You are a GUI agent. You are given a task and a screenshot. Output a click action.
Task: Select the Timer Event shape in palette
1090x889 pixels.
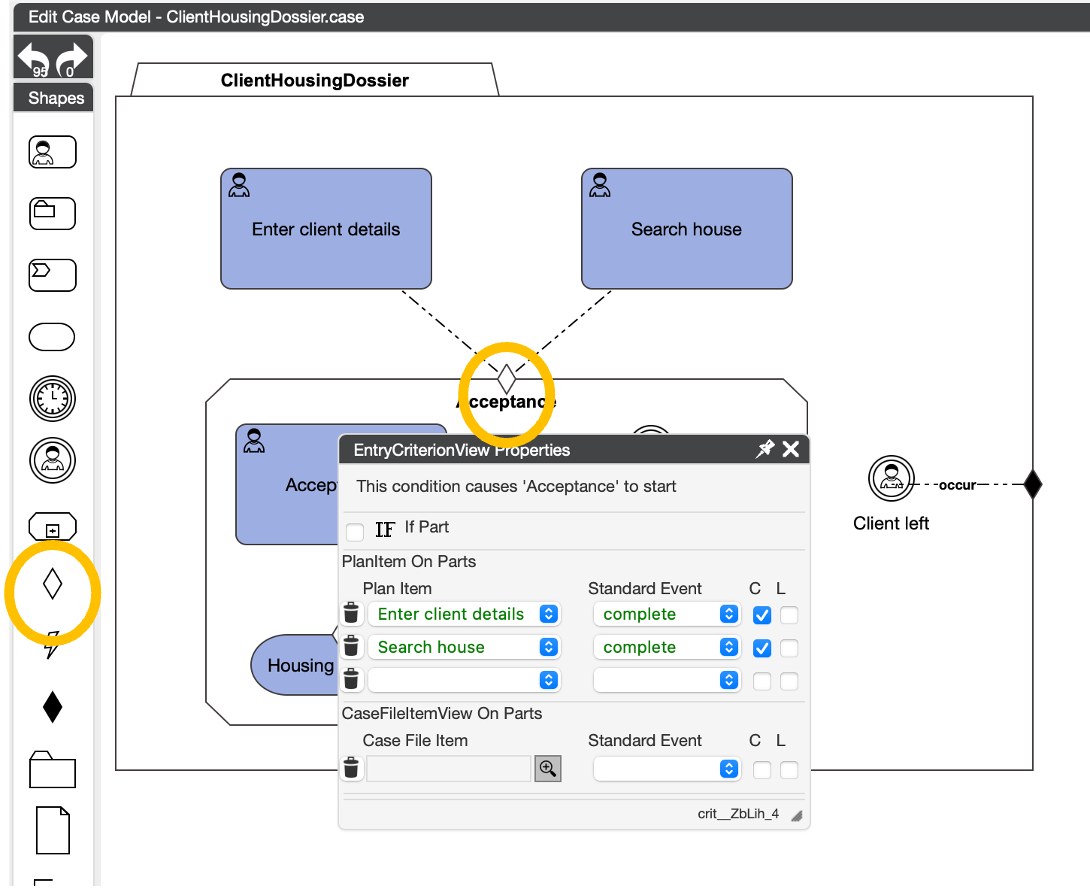point(52,399)
